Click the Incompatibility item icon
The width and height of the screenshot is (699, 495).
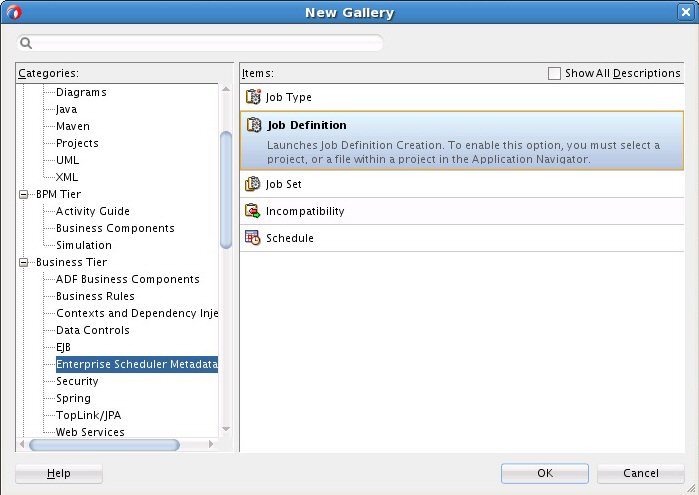click(253, 211)
